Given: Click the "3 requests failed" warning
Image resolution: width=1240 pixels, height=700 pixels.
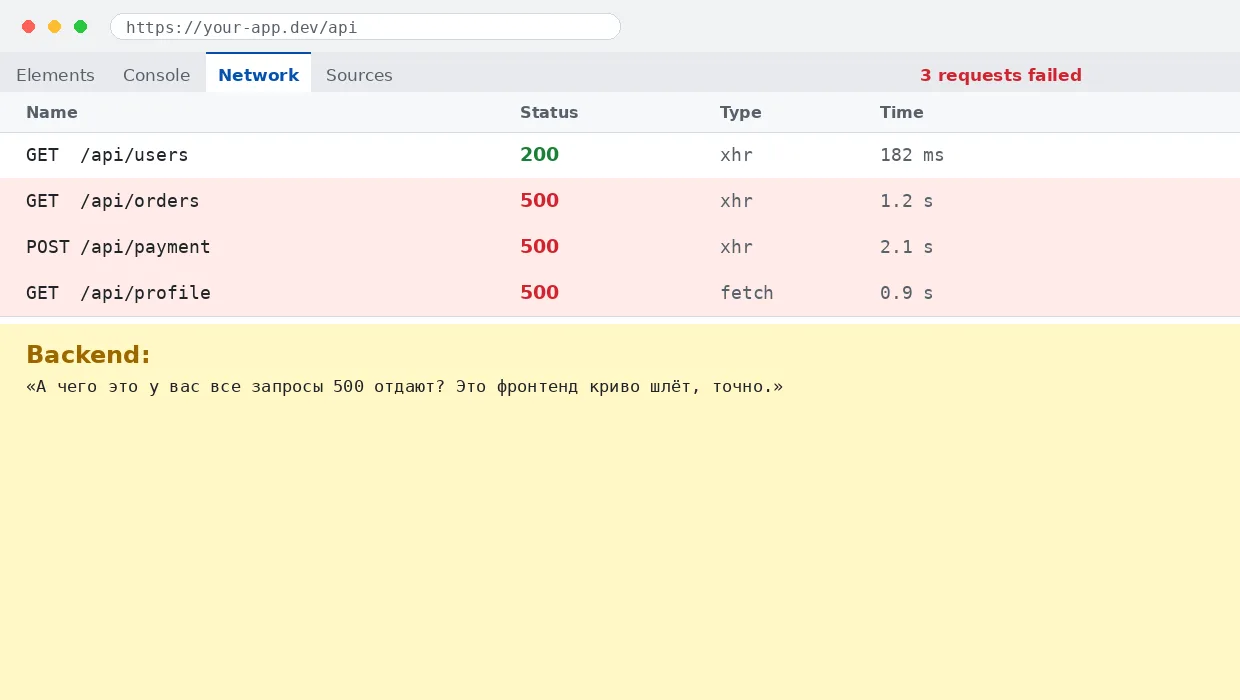Looking at the screenshot, I should pyautogui.click(x=1001, y=75).
